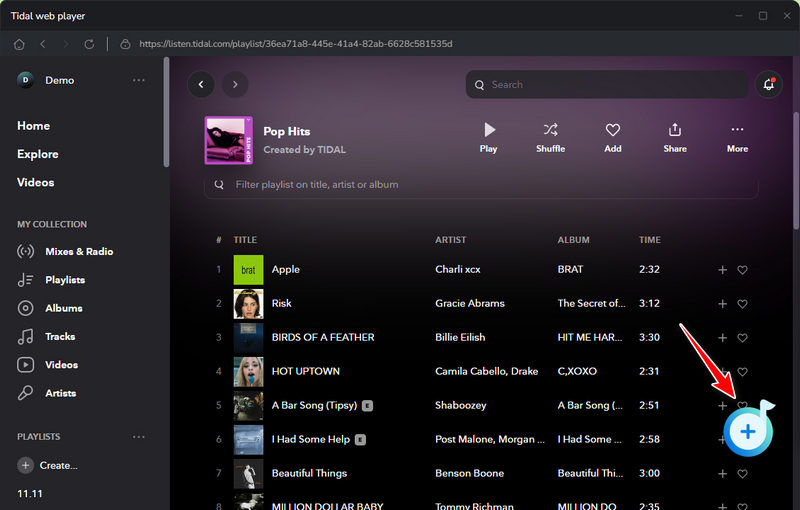Click the ALBUM column header

573,240
